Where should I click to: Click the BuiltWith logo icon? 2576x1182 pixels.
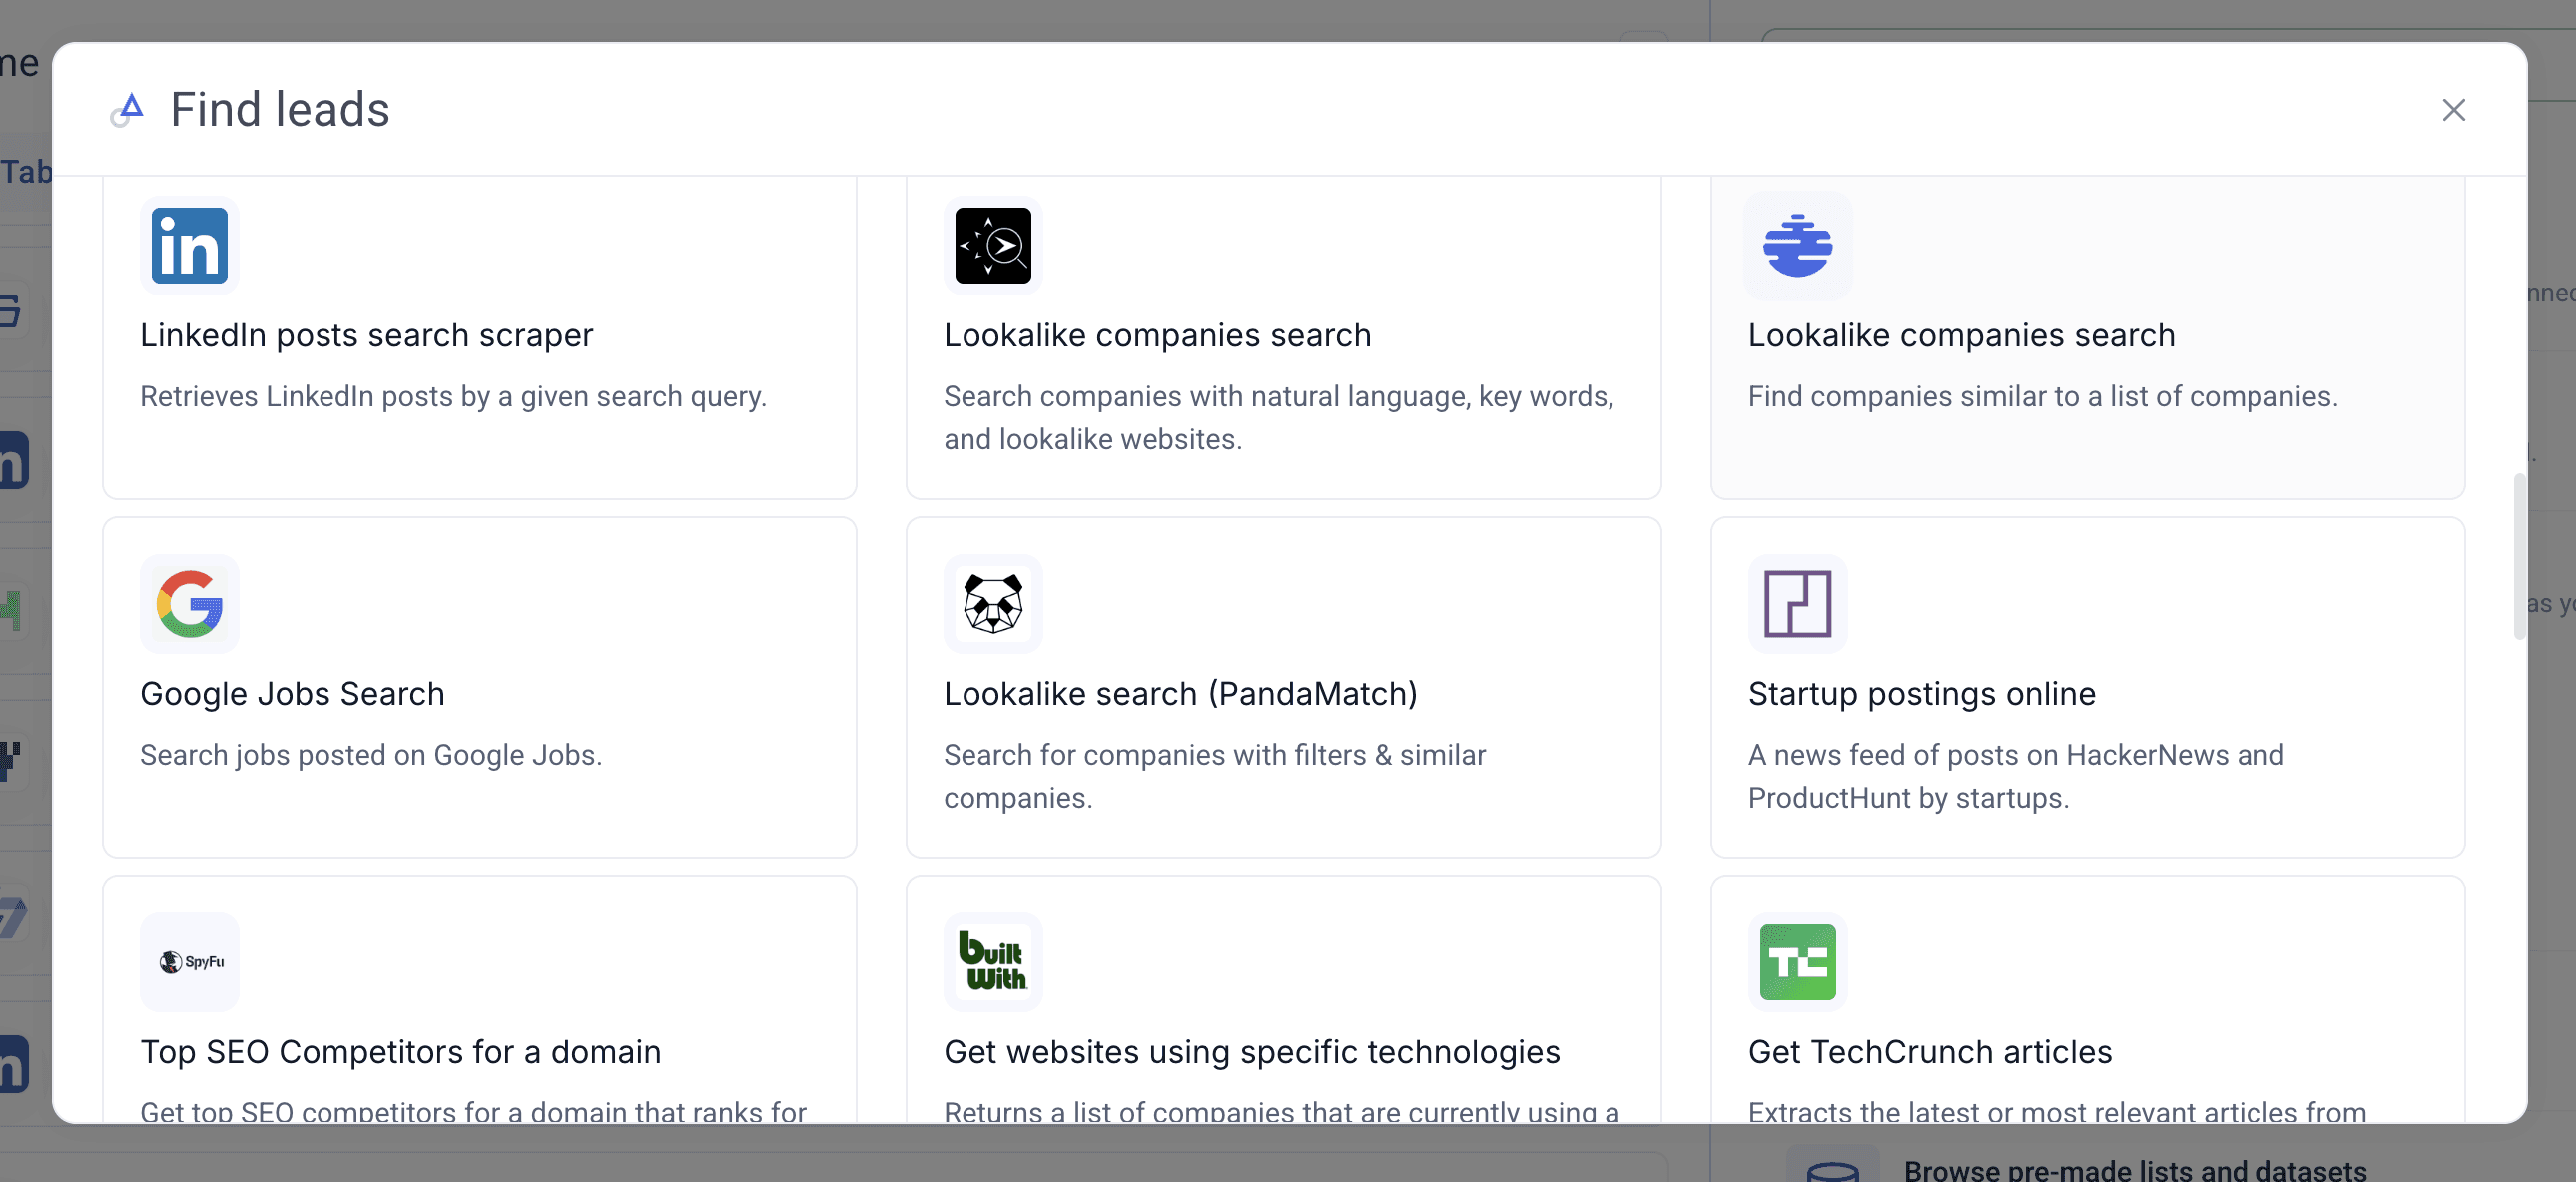(x=993, y=962)
